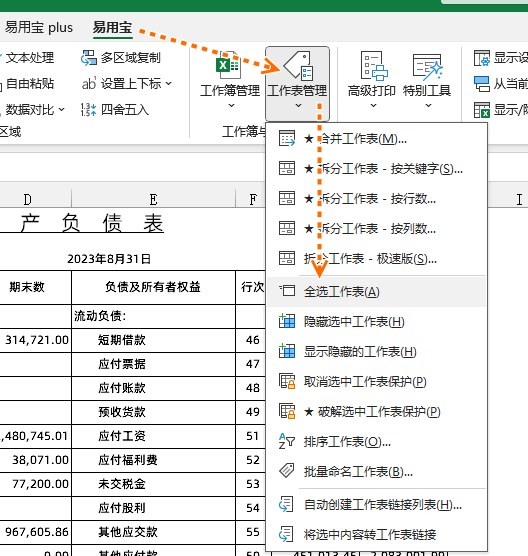Image resolution: width=528 pixels, height=556 pixels.
Task: Switch to the 易用宝 plus tab
Action: [39, 27]
